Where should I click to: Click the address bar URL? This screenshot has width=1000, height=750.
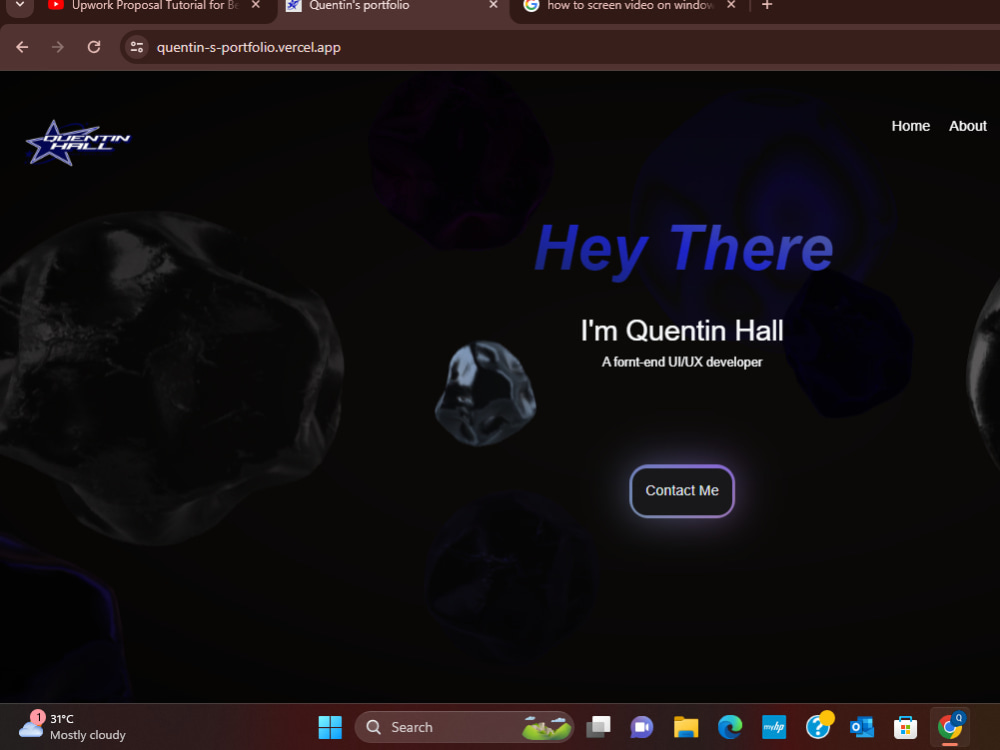tap(249, 47)
